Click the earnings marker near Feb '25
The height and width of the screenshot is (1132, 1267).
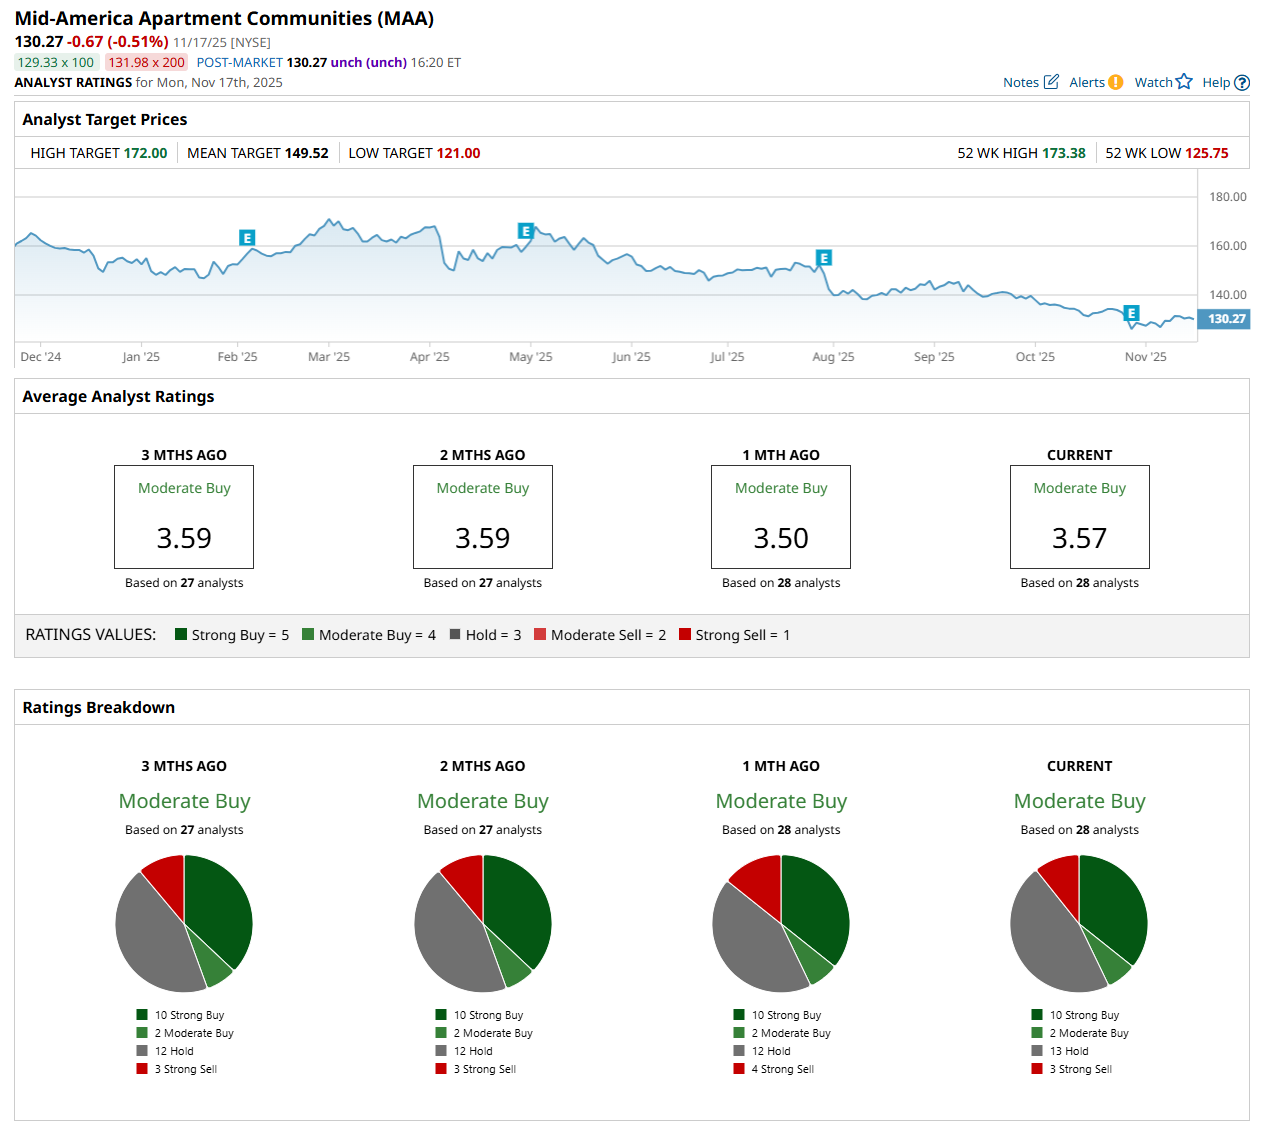[x=247, y=238]
